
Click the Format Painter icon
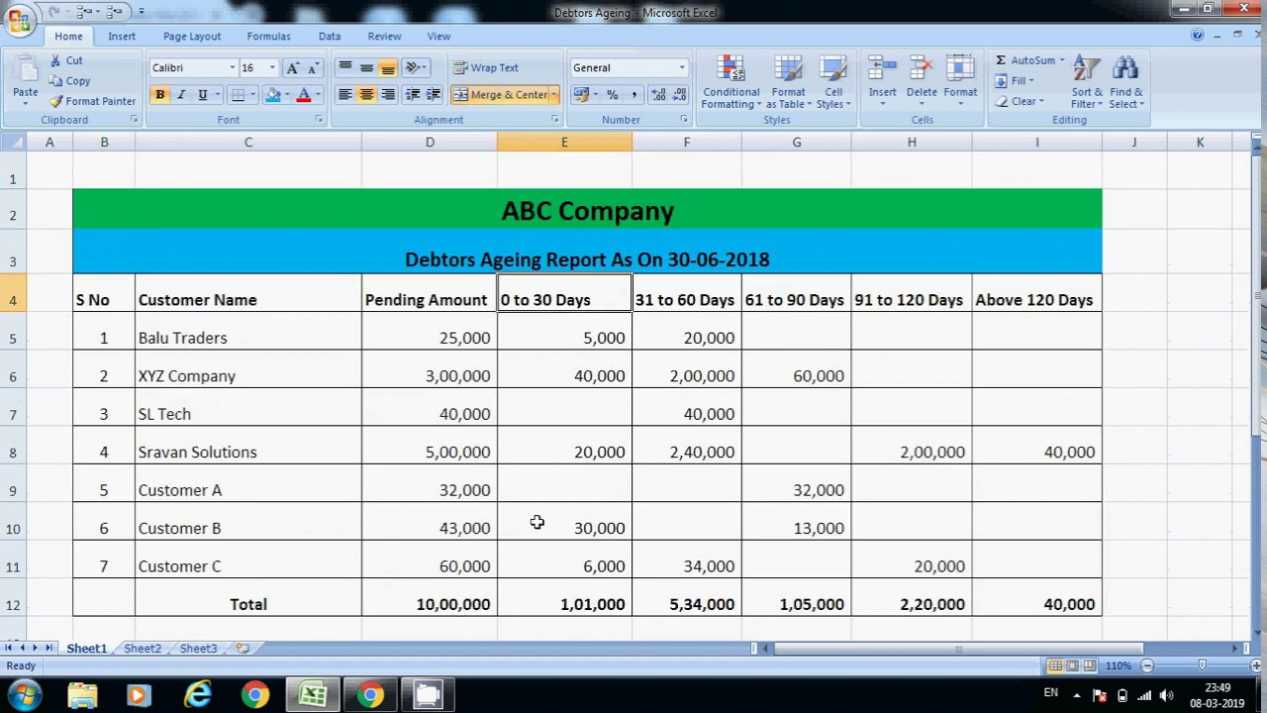pos(57,101)
